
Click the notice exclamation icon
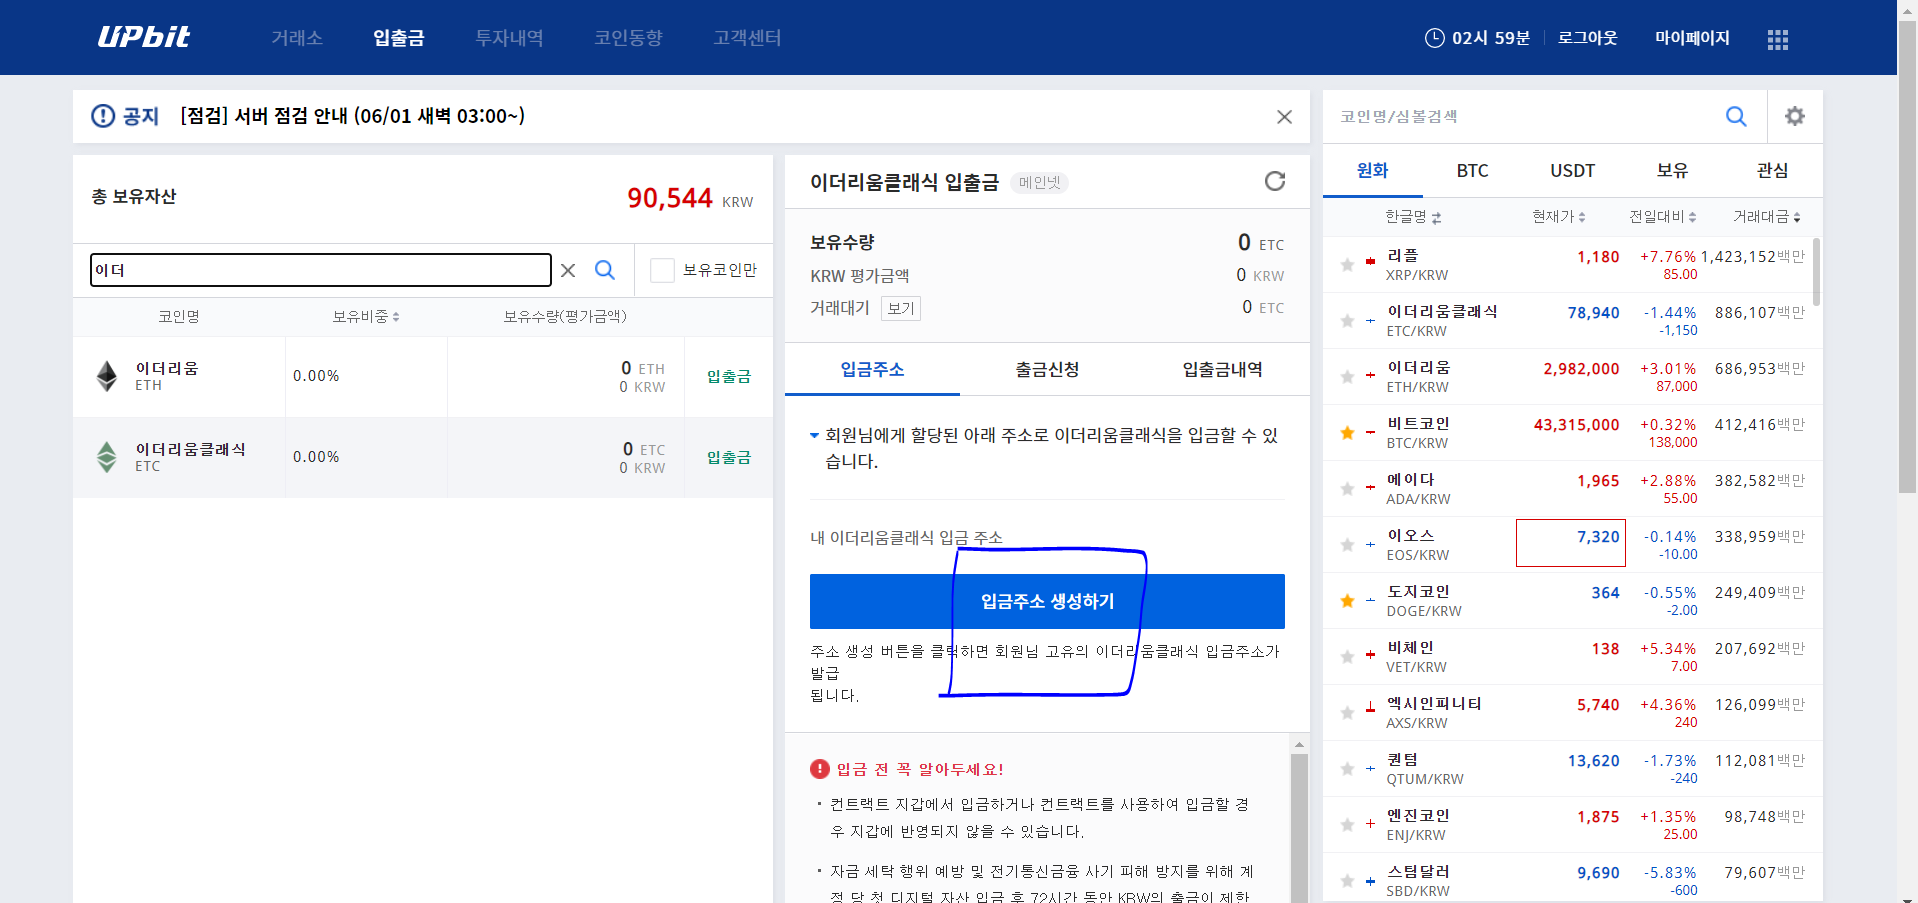click(x=103, y=116)
